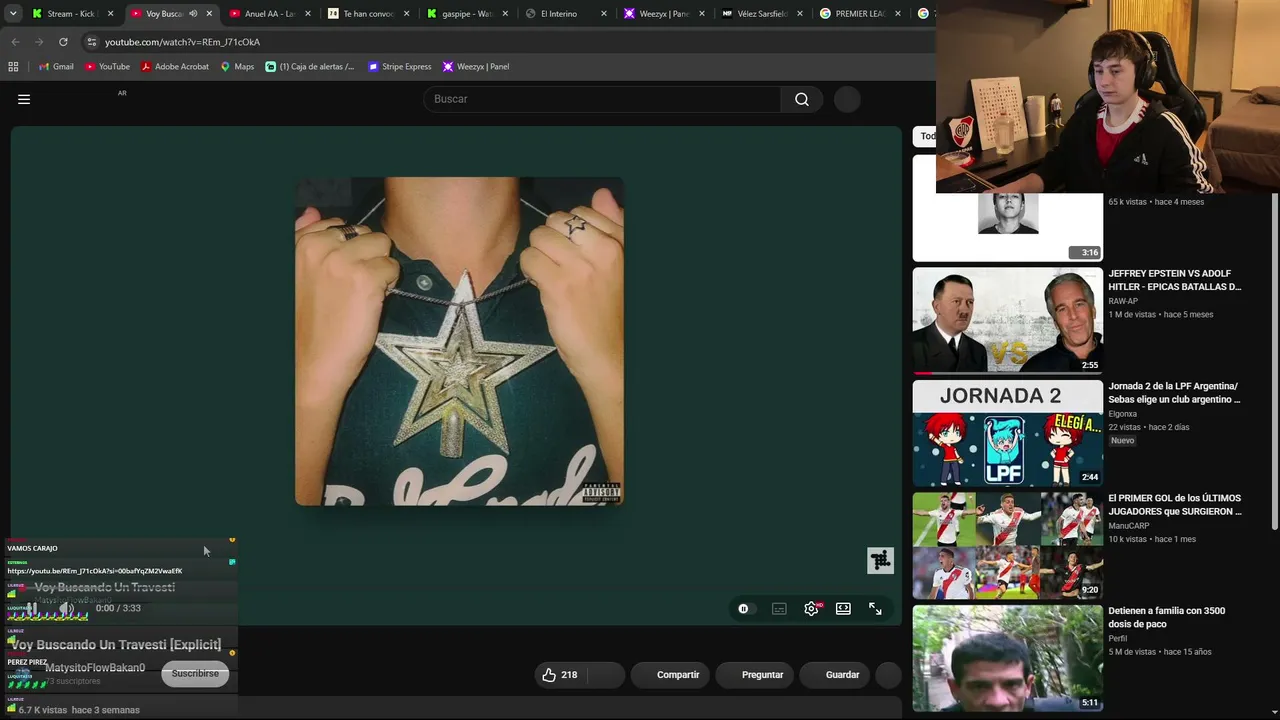Open the Stripe Express bookmark
This screenshot has height=720, width=1280.
coord(400,67)
